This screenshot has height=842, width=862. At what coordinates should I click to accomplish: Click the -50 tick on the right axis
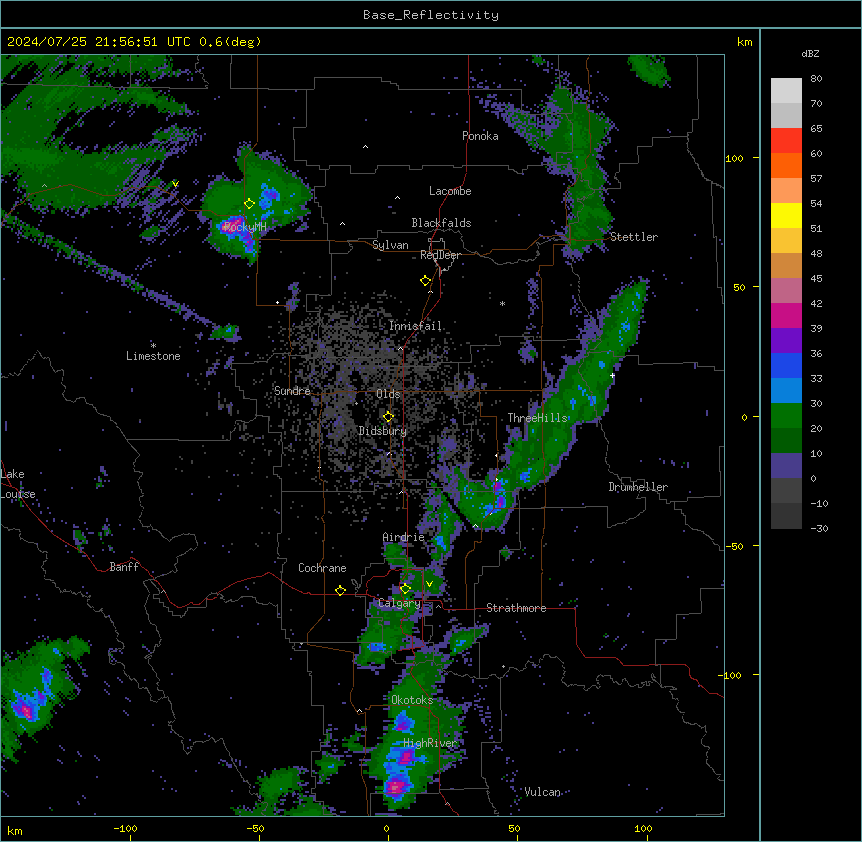733,546
